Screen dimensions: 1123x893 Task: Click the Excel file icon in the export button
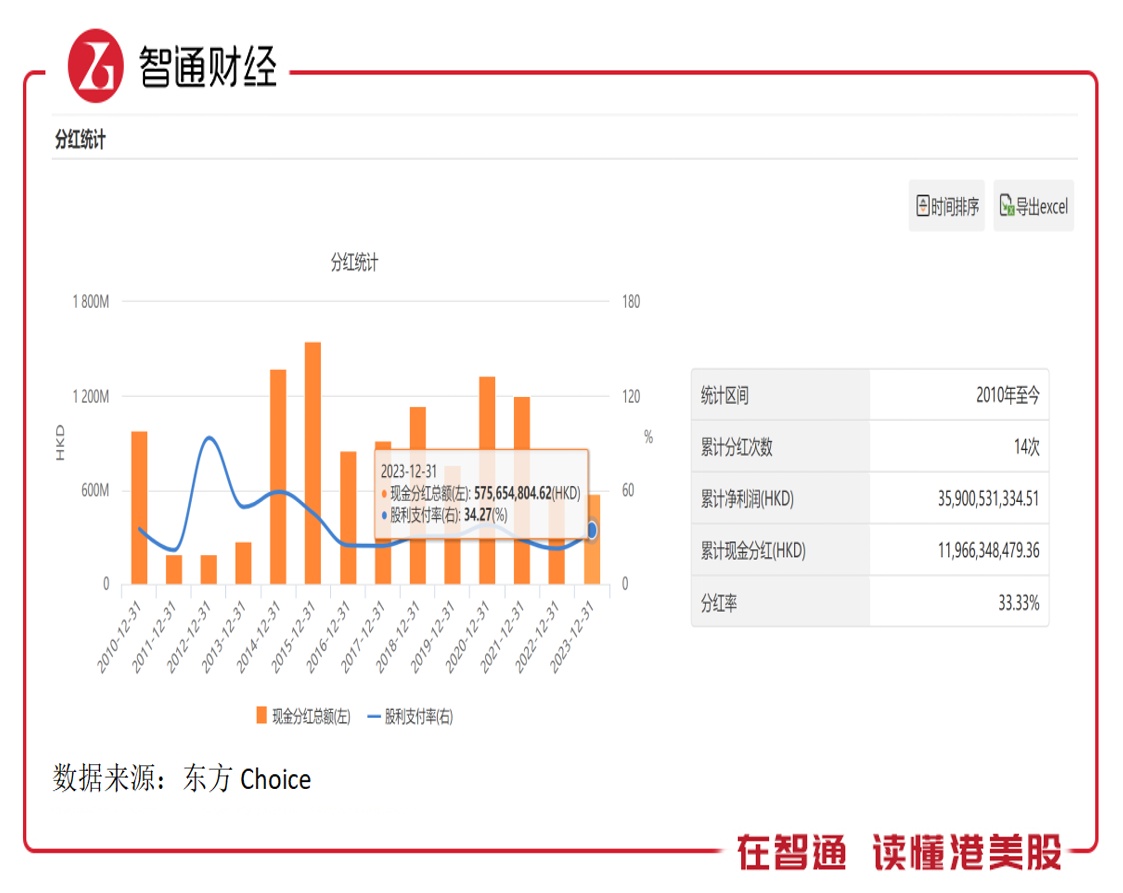coord(1007,206)
